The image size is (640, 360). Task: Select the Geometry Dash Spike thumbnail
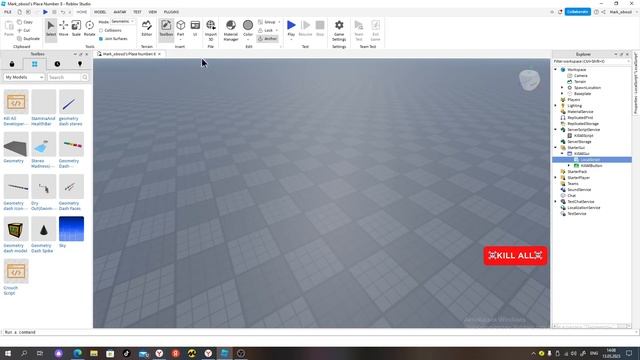tap(44, 229)
